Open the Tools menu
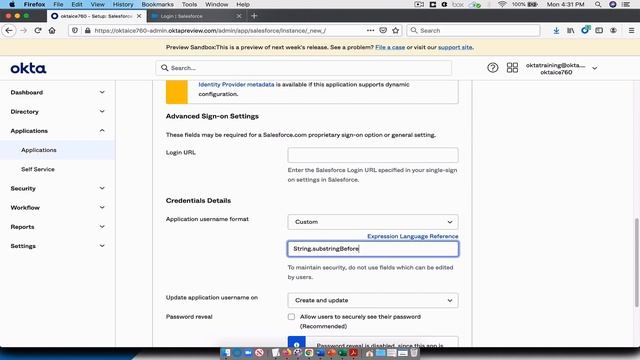The image size is (640, 360). [x=189, y=4]
